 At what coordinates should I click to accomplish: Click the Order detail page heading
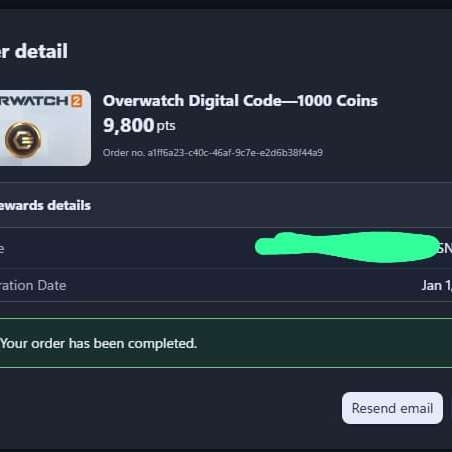[x=34, y=51]
